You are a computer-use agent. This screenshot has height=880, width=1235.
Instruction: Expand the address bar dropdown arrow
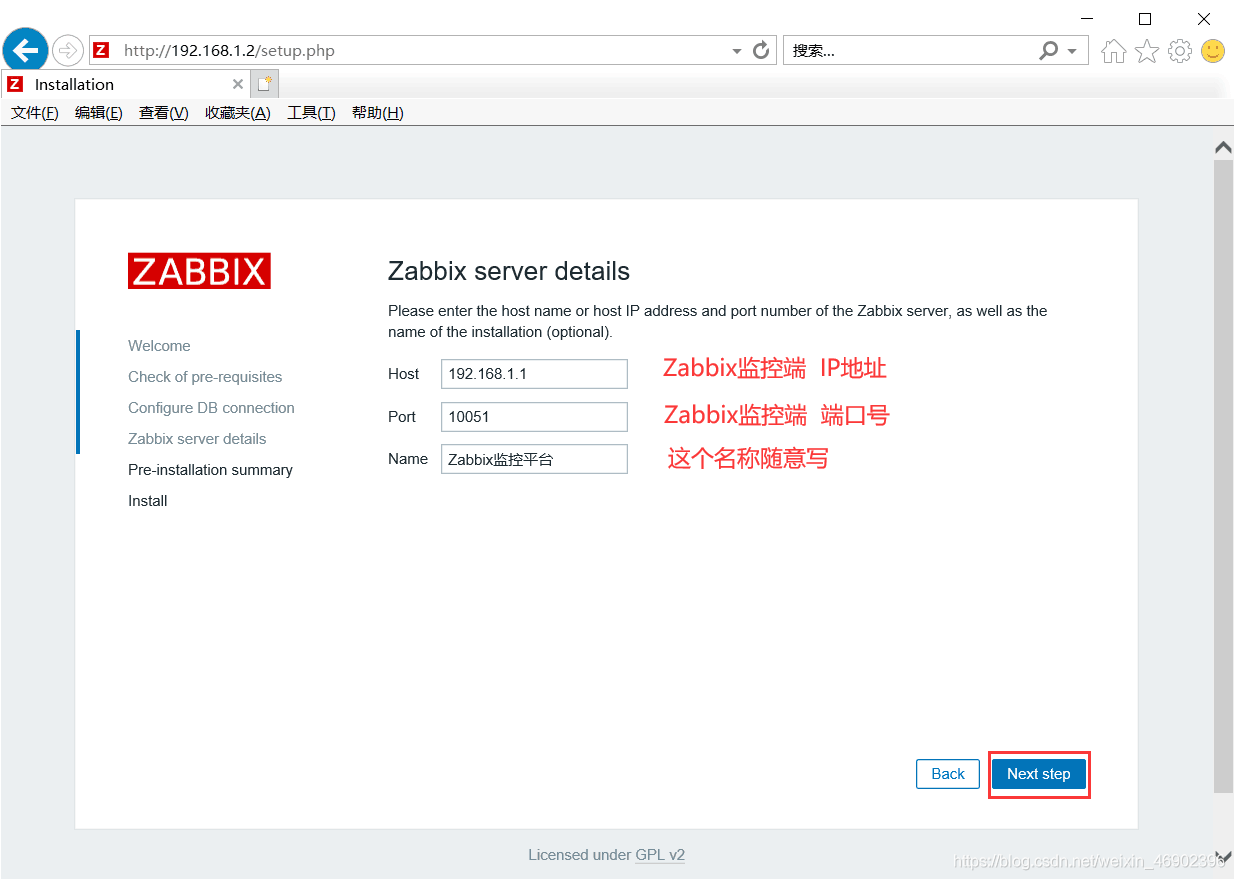click(737, 51)
